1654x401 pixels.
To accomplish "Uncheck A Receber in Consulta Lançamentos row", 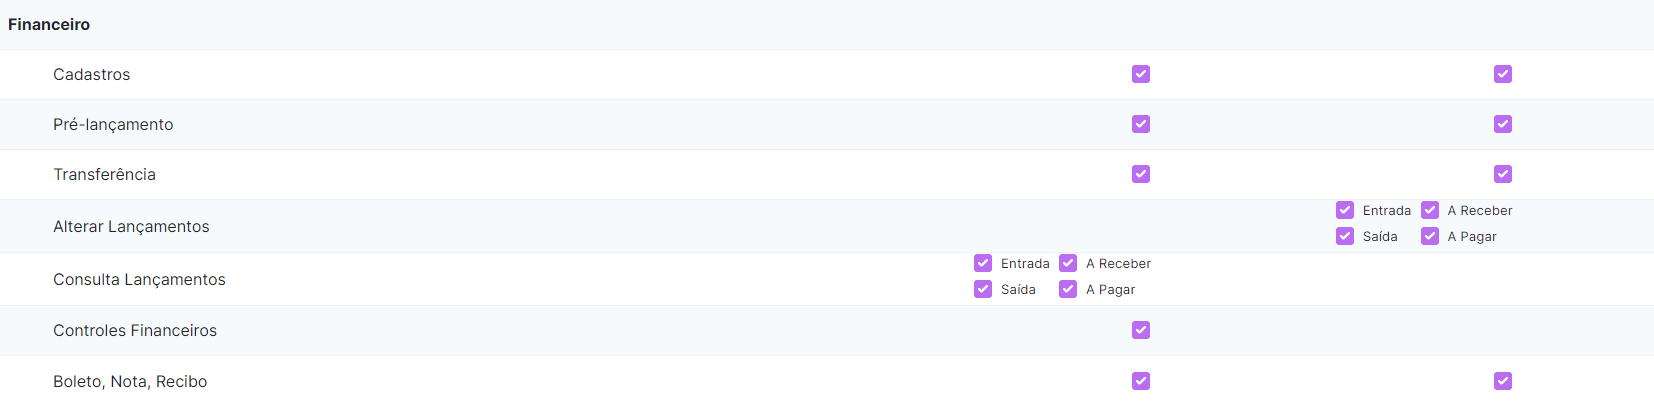I will tap(1068, 263).
